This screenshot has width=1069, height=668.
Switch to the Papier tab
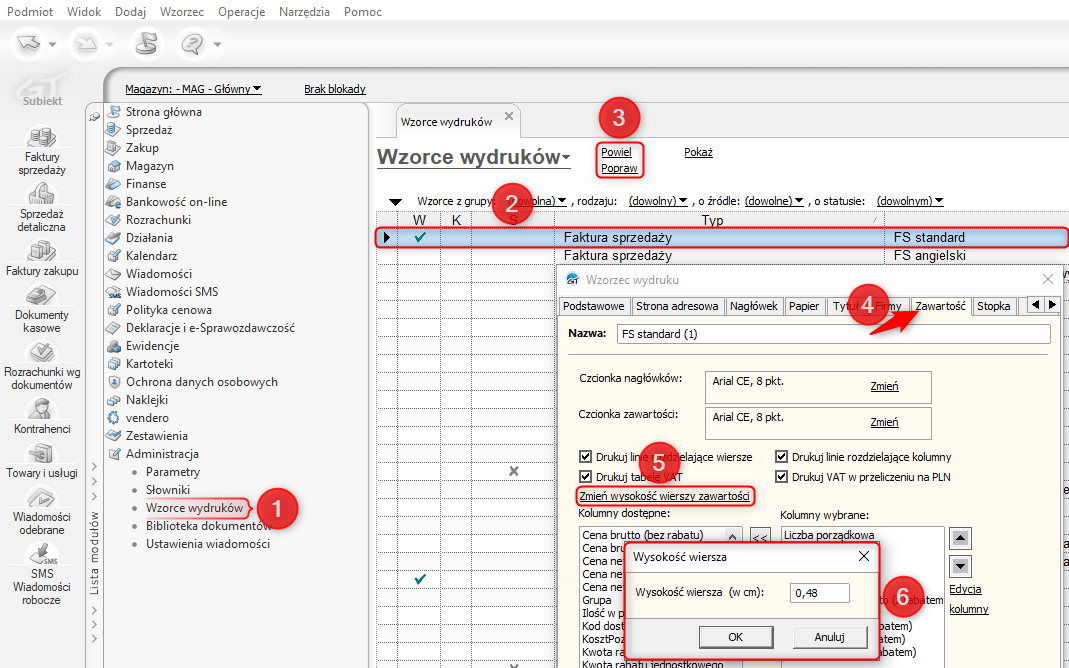click(x=804, y=306)
